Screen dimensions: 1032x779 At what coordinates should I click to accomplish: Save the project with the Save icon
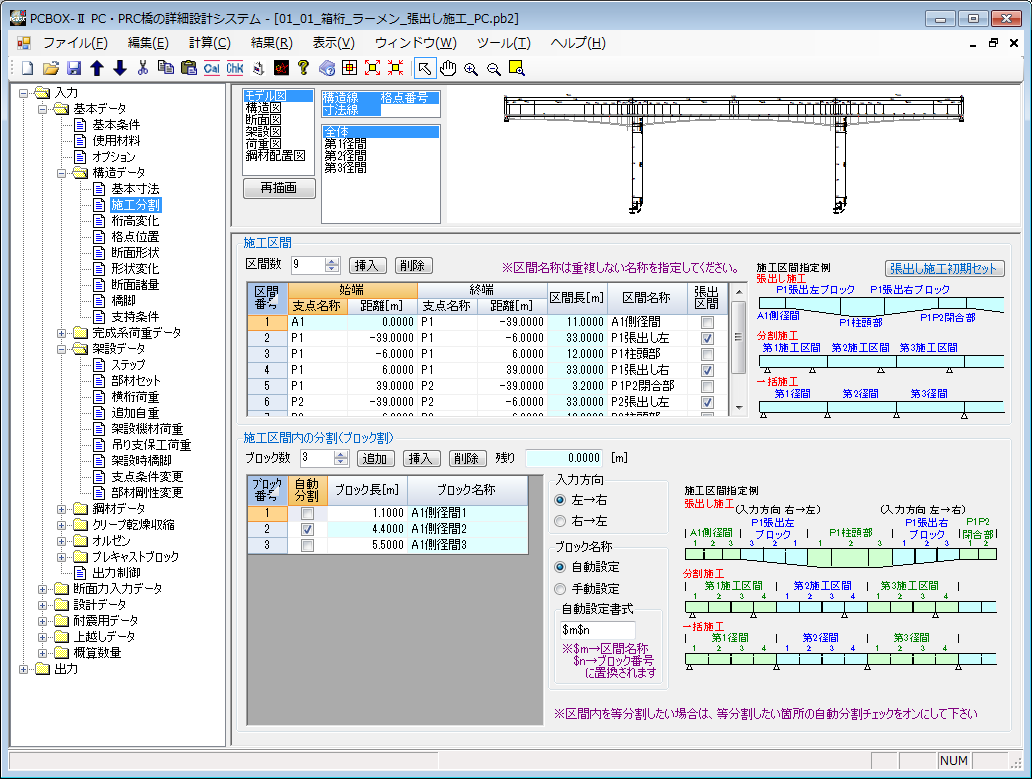pyautogui.click(x=74, y=67)
